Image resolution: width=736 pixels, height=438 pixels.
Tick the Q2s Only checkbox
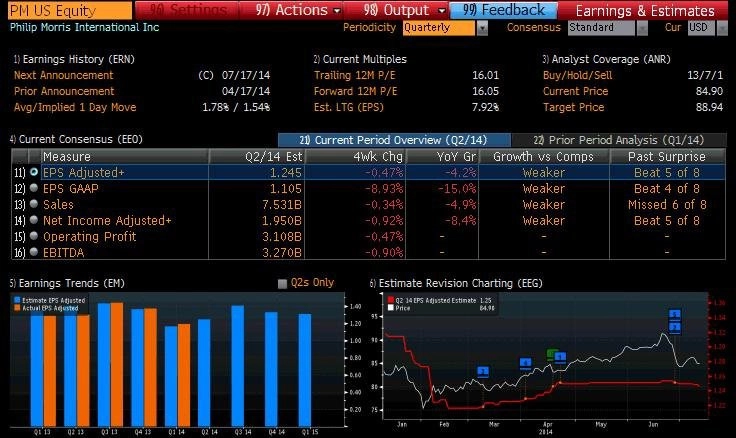pyautogui.click(x=282, y=284)
